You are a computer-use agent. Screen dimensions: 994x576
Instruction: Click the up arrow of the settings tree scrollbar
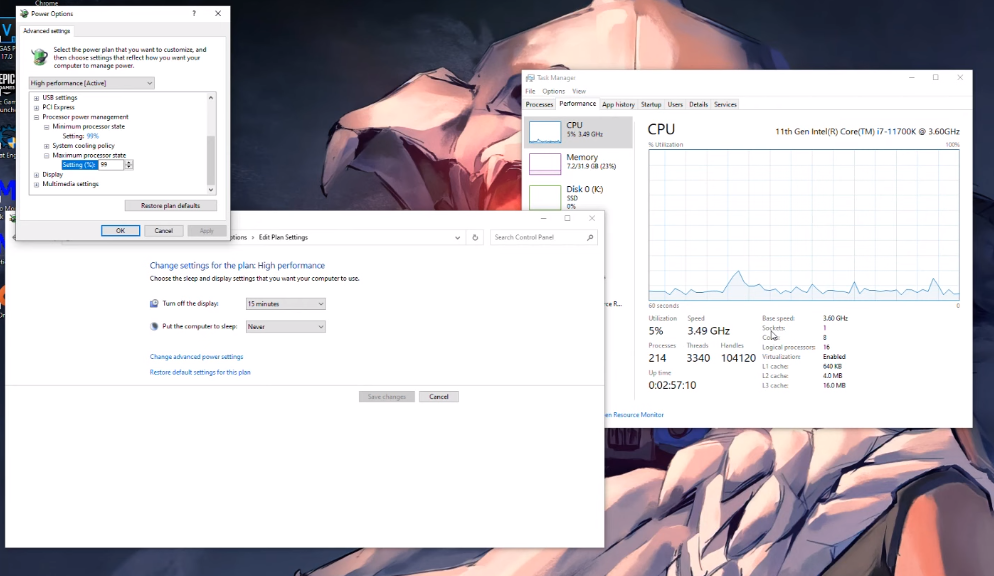tap(211, 98)
